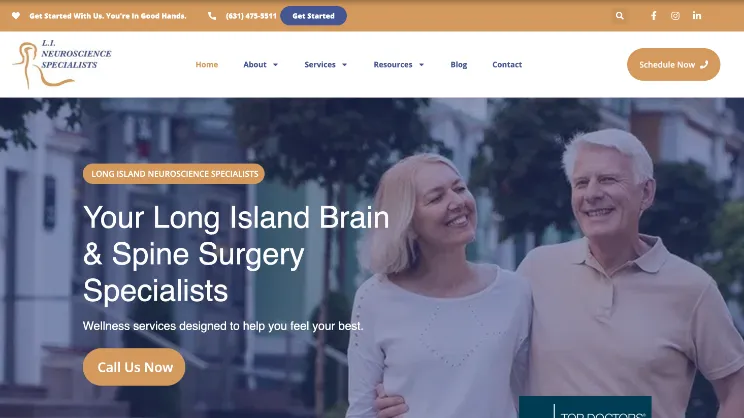744x418 pixels.
Task: Click the phone handset icon
Action: click(212, 16)
